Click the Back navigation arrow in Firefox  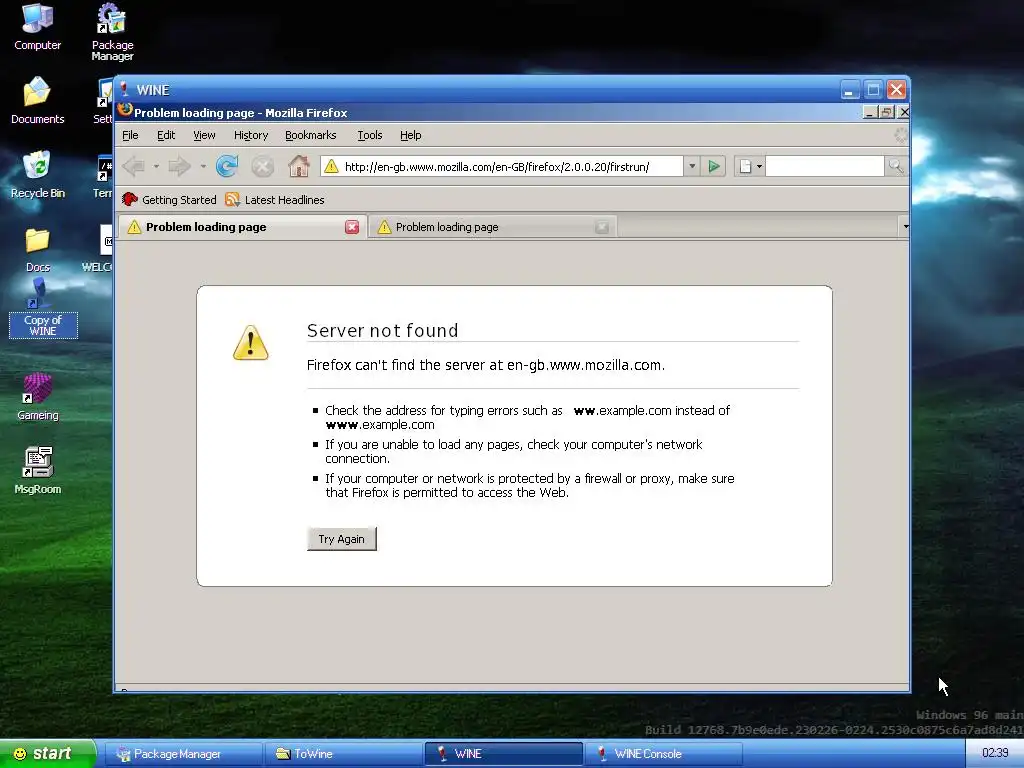[135, 167]
